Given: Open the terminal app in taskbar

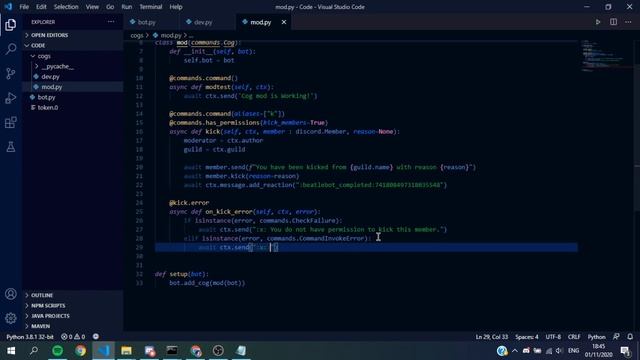Looking at the screenshot, I should pyautogui.click(x=172, y=351).
